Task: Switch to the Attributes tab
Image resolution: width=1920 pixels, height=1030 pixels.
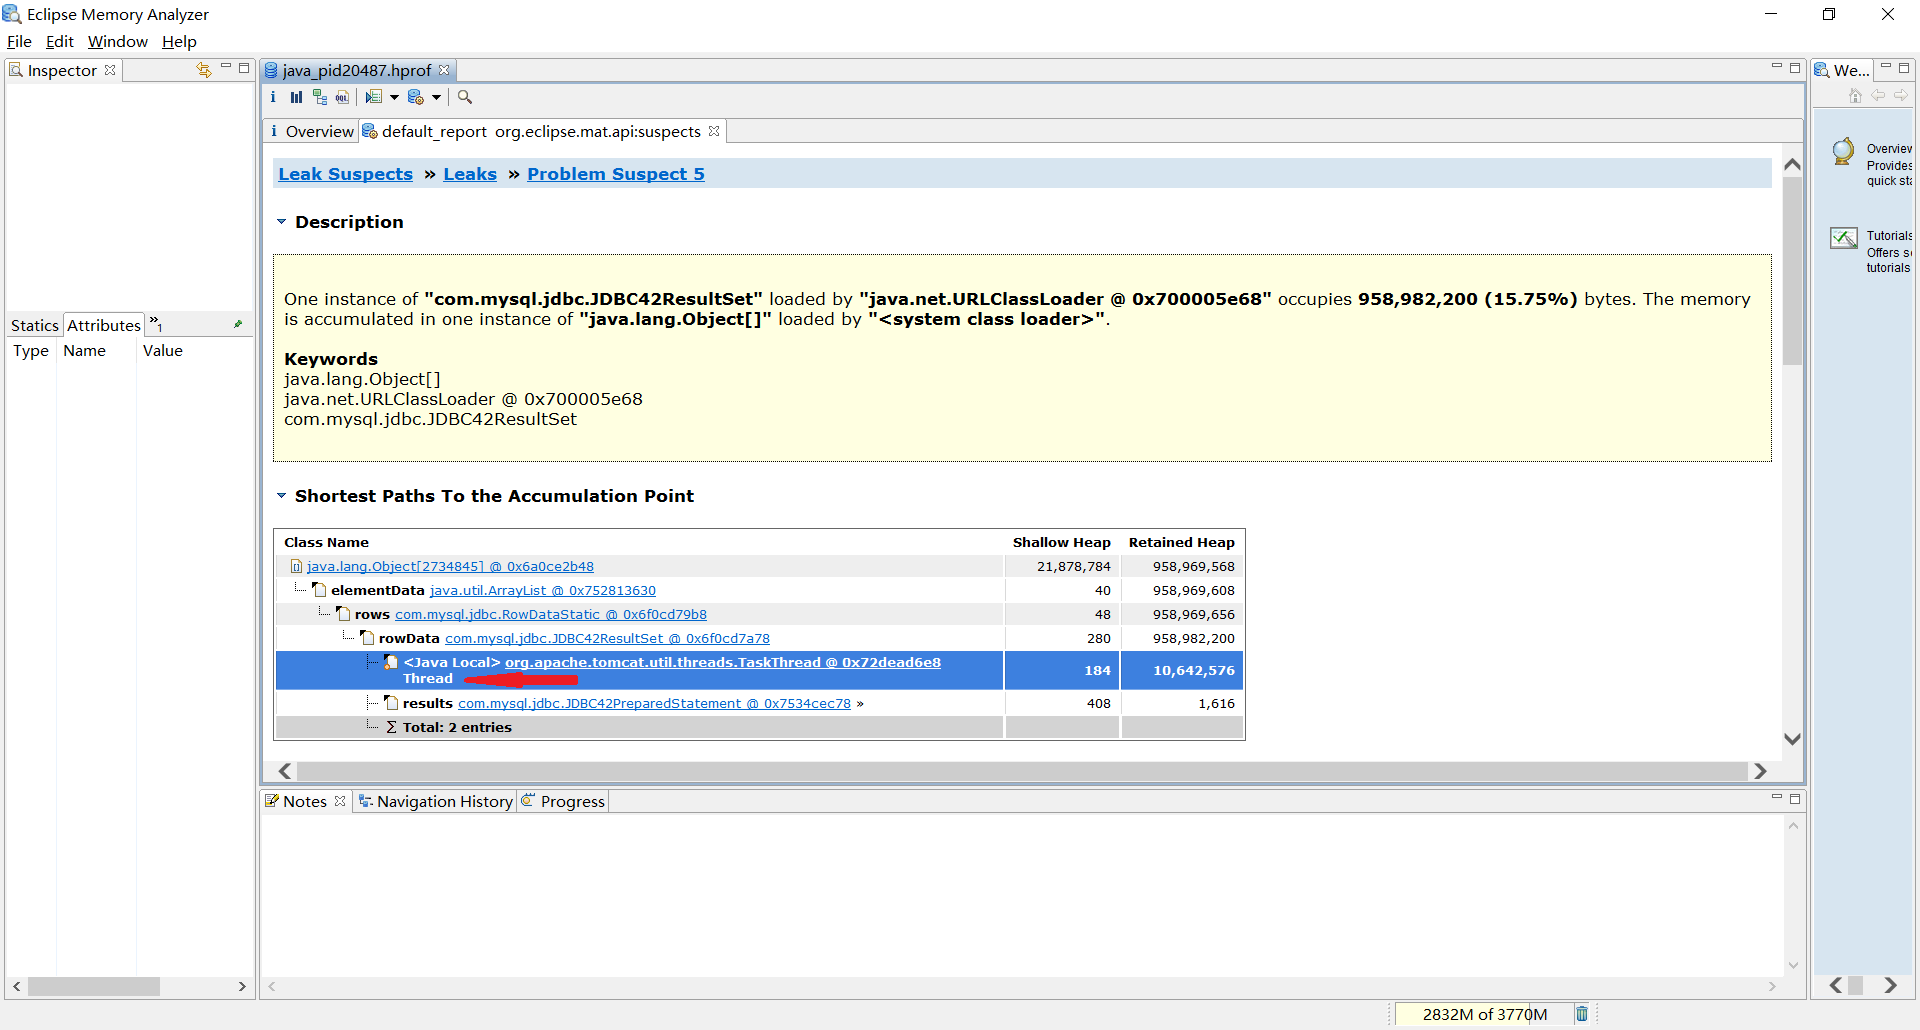Action: [x=104, y=325]
